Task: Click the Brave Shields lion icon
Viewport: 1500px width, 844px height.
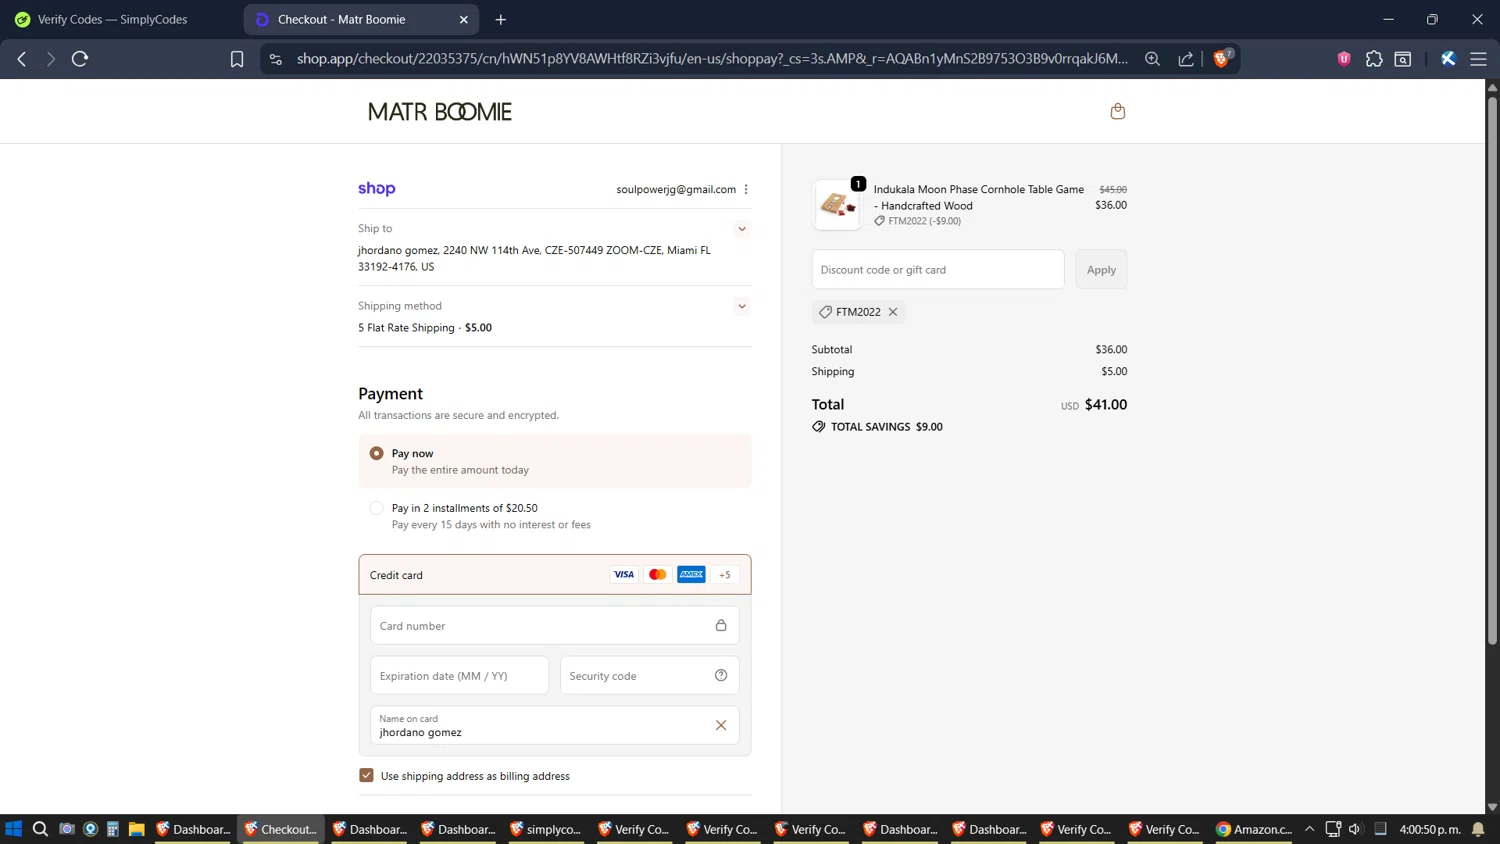Action: click(1221, 59)
